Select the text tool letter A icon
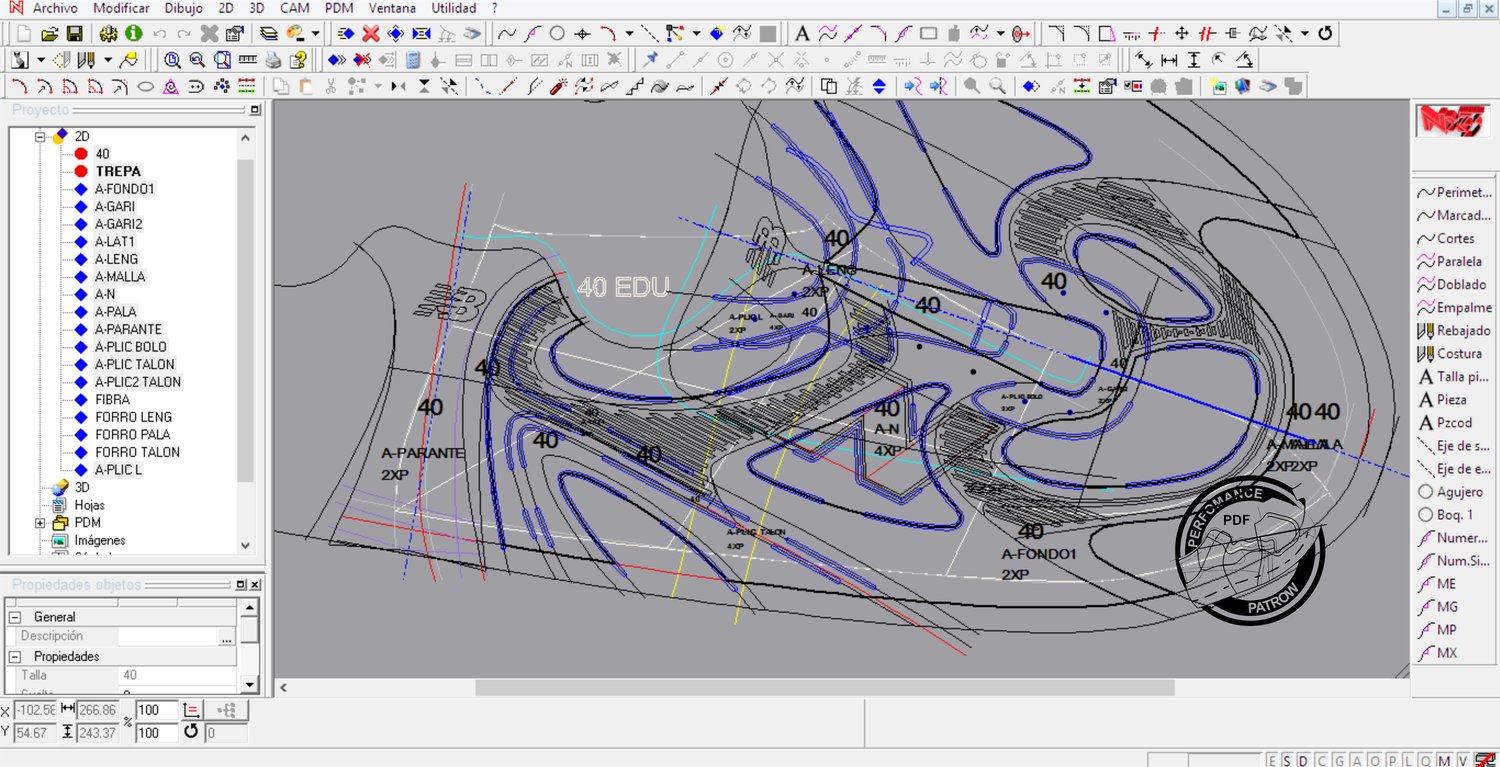The width and height of the screenshot is (1500, 767). pyautogui.click(x=801, y=34)
